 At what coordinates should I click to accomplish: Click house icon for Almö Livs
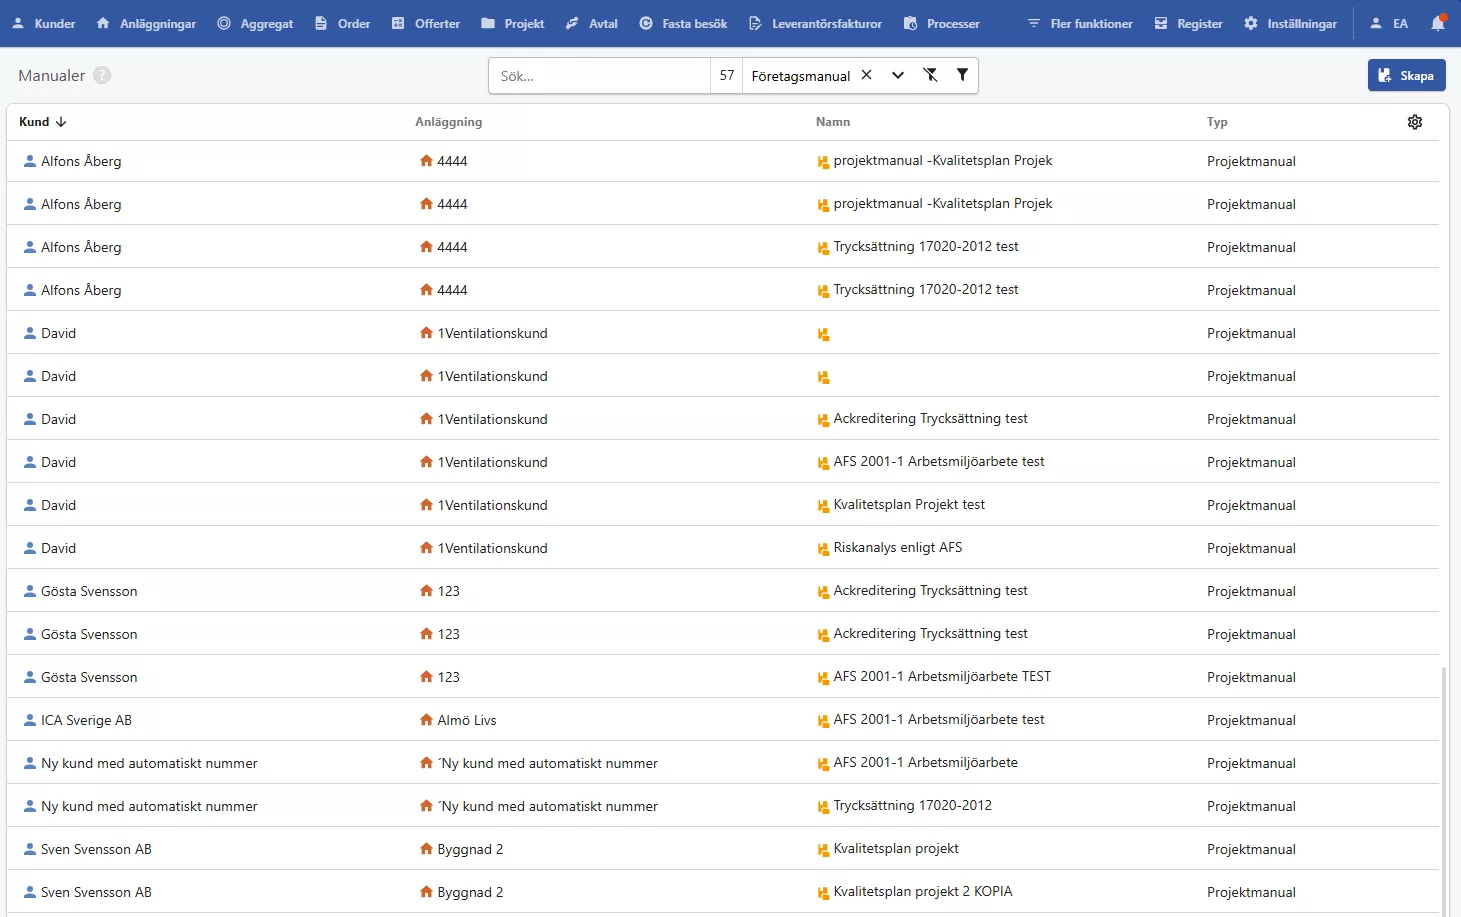click(x=426, y=720)
